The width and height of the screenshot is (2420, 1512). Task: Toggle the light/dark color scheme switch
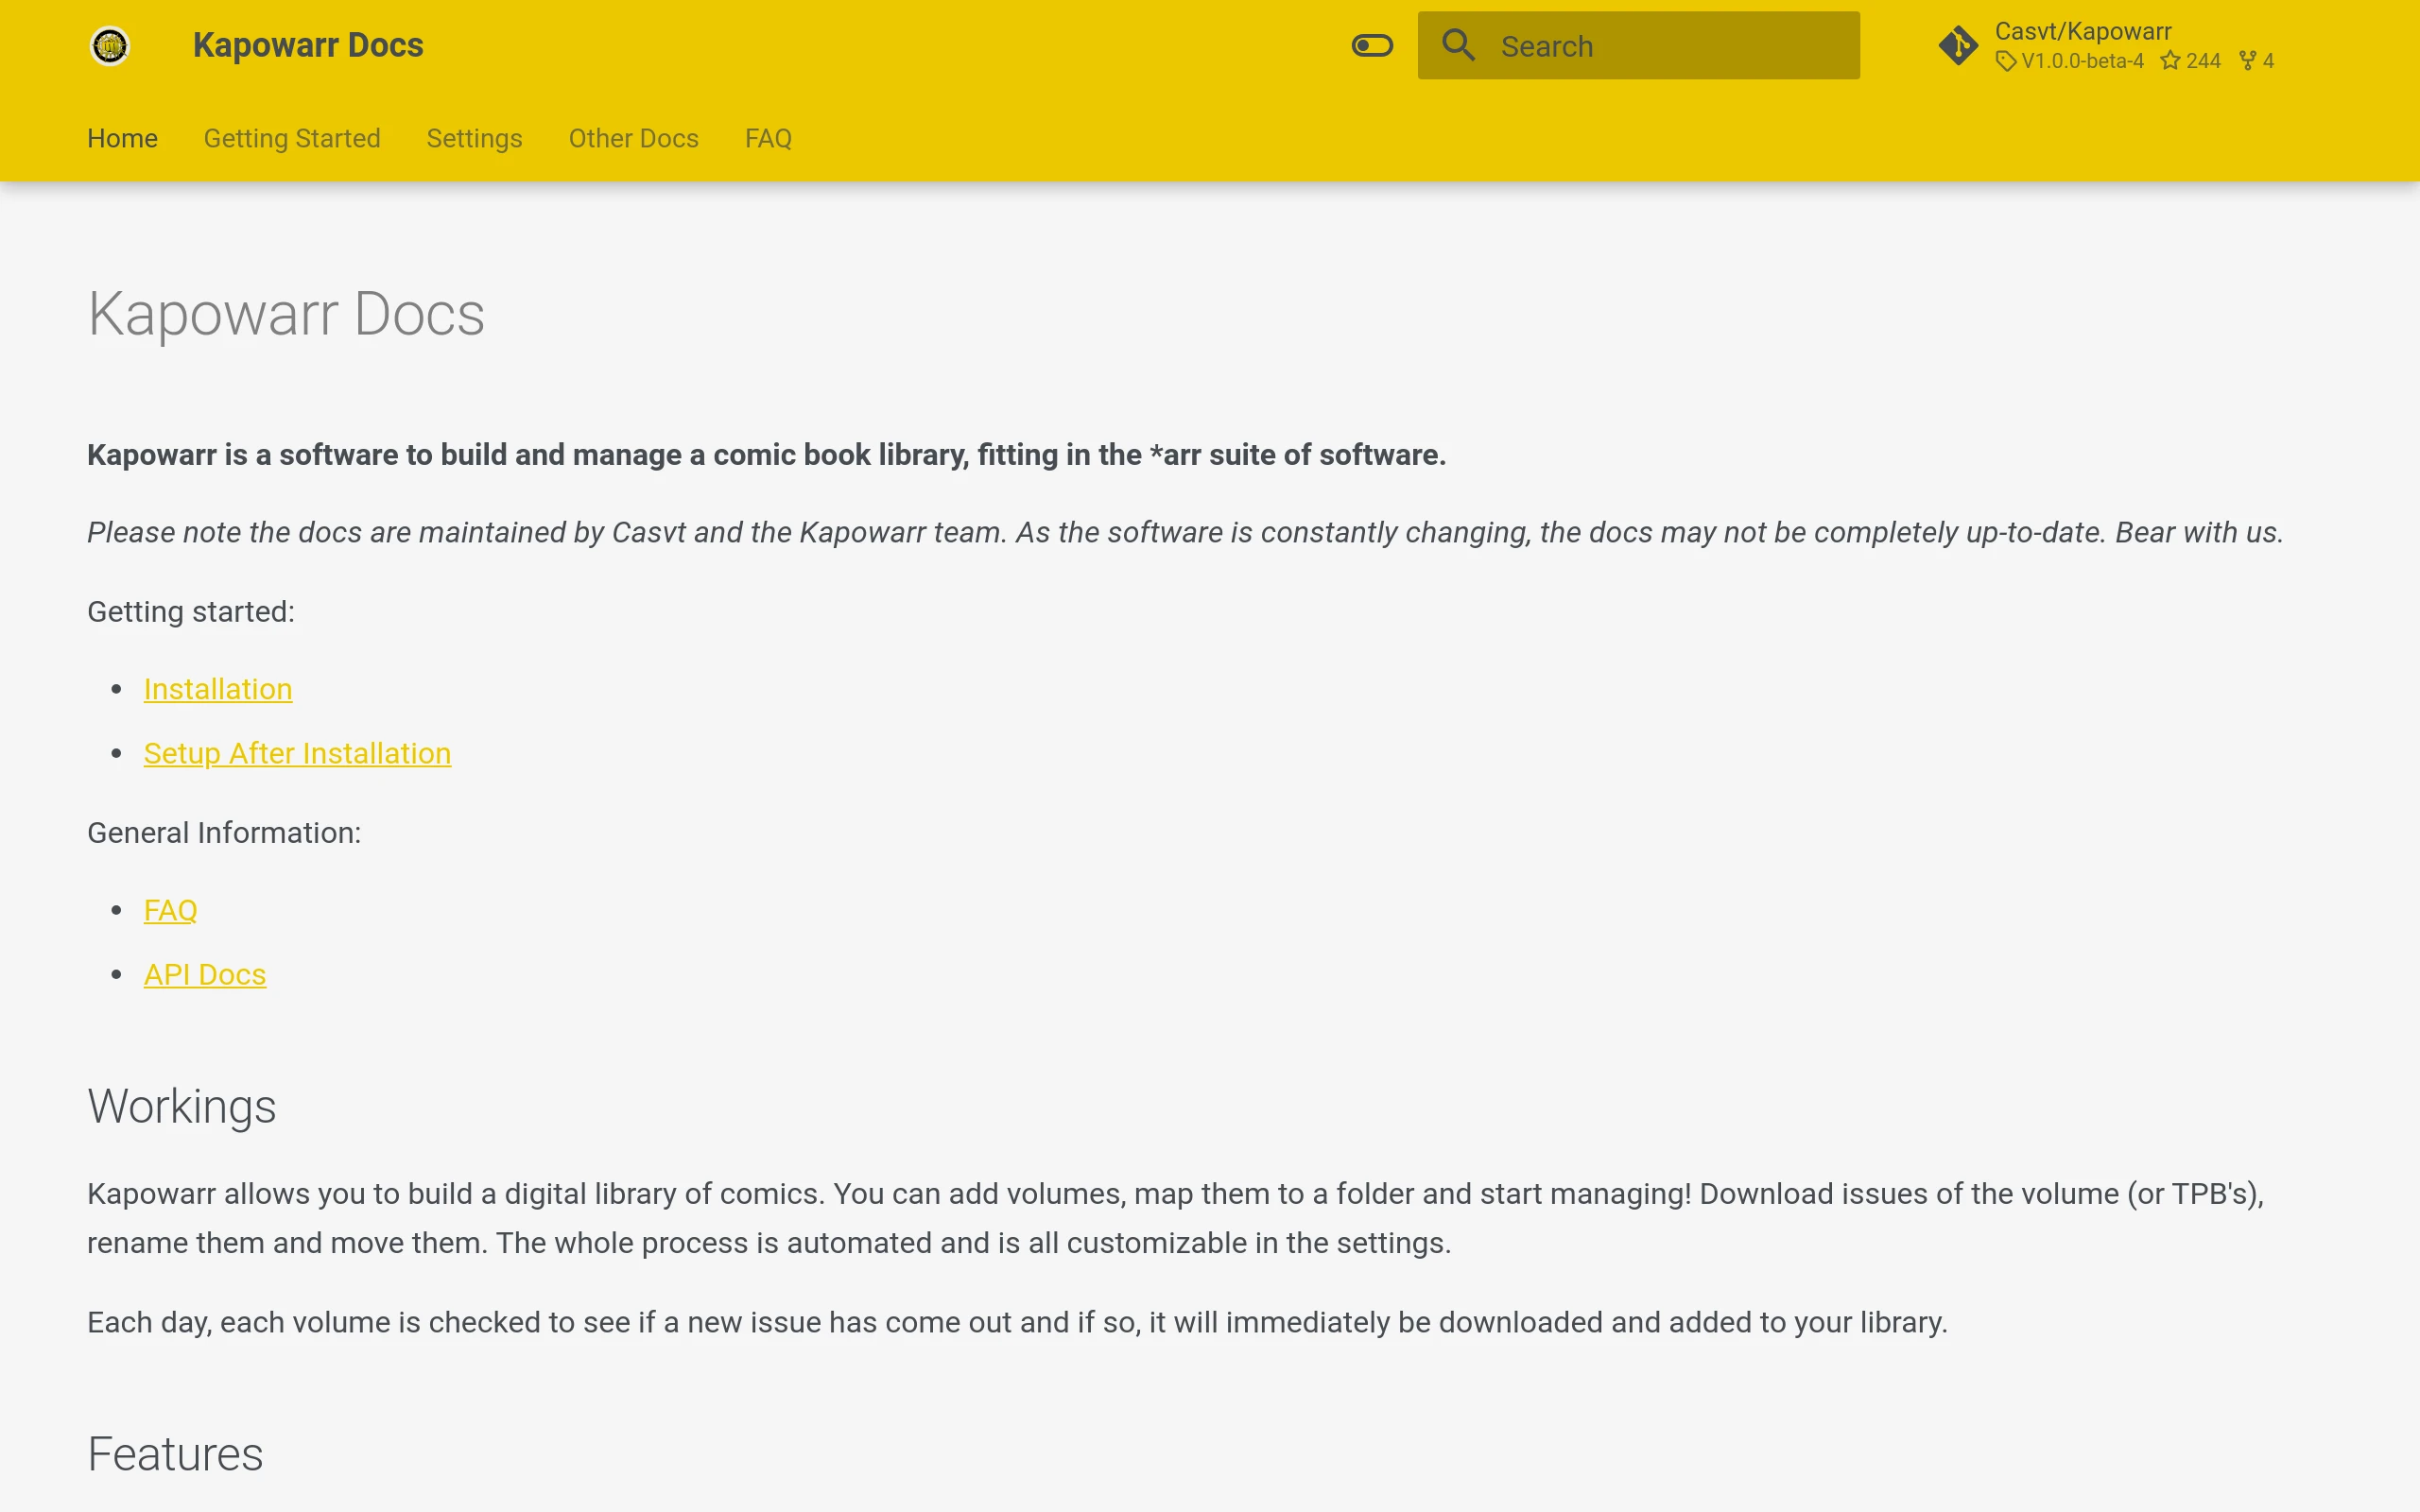(1372, 46)
